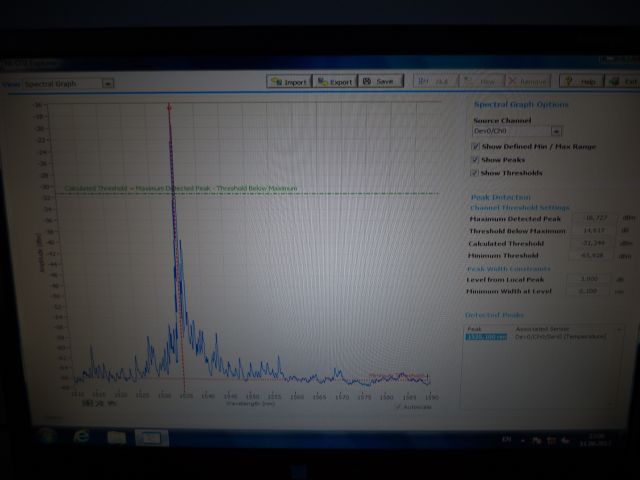Click the Calculated Threshold value field

coord(592,243)
